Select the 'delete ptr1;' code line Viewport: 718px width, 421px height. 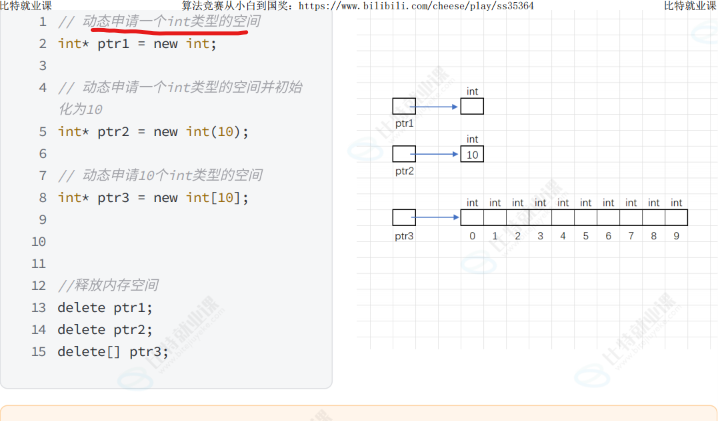click(x=105, y=307)
